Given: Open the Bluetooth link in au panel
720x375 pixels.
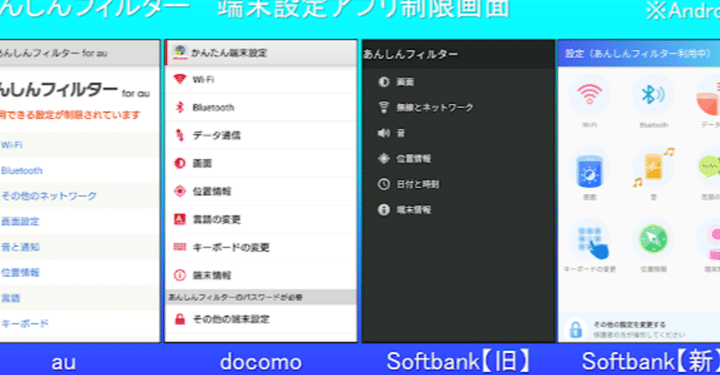Looking at the screenshot, I should (x=22, y=170).
